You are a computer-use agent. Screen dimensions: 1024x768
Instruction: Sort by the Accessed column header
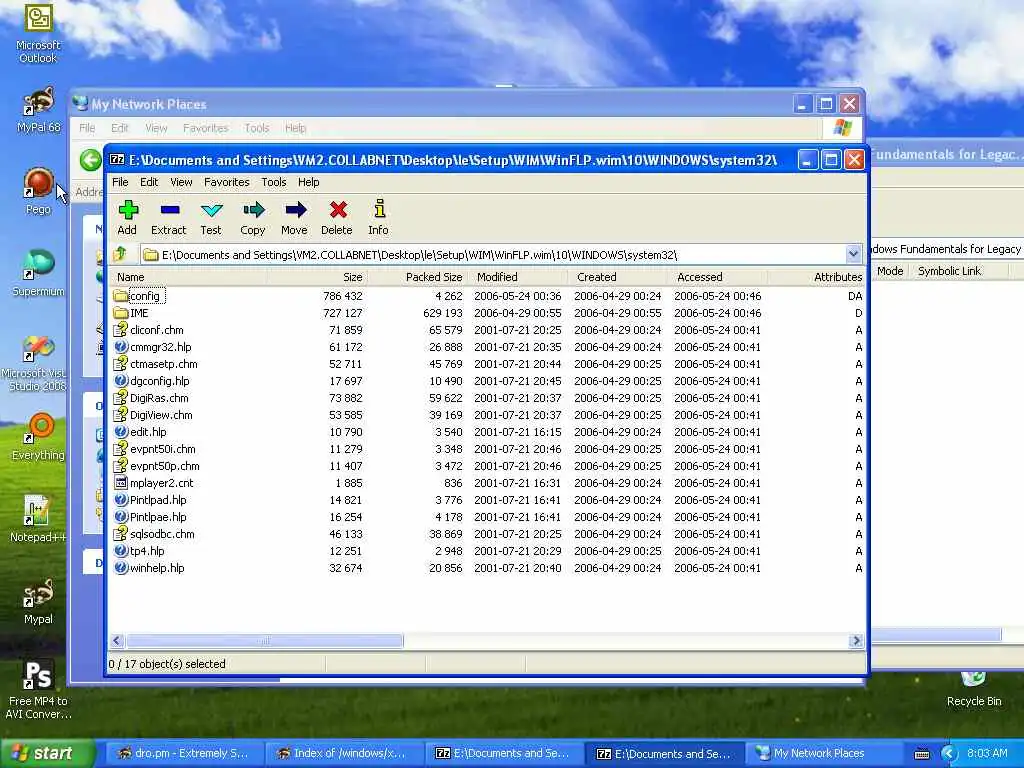[717, 277]
